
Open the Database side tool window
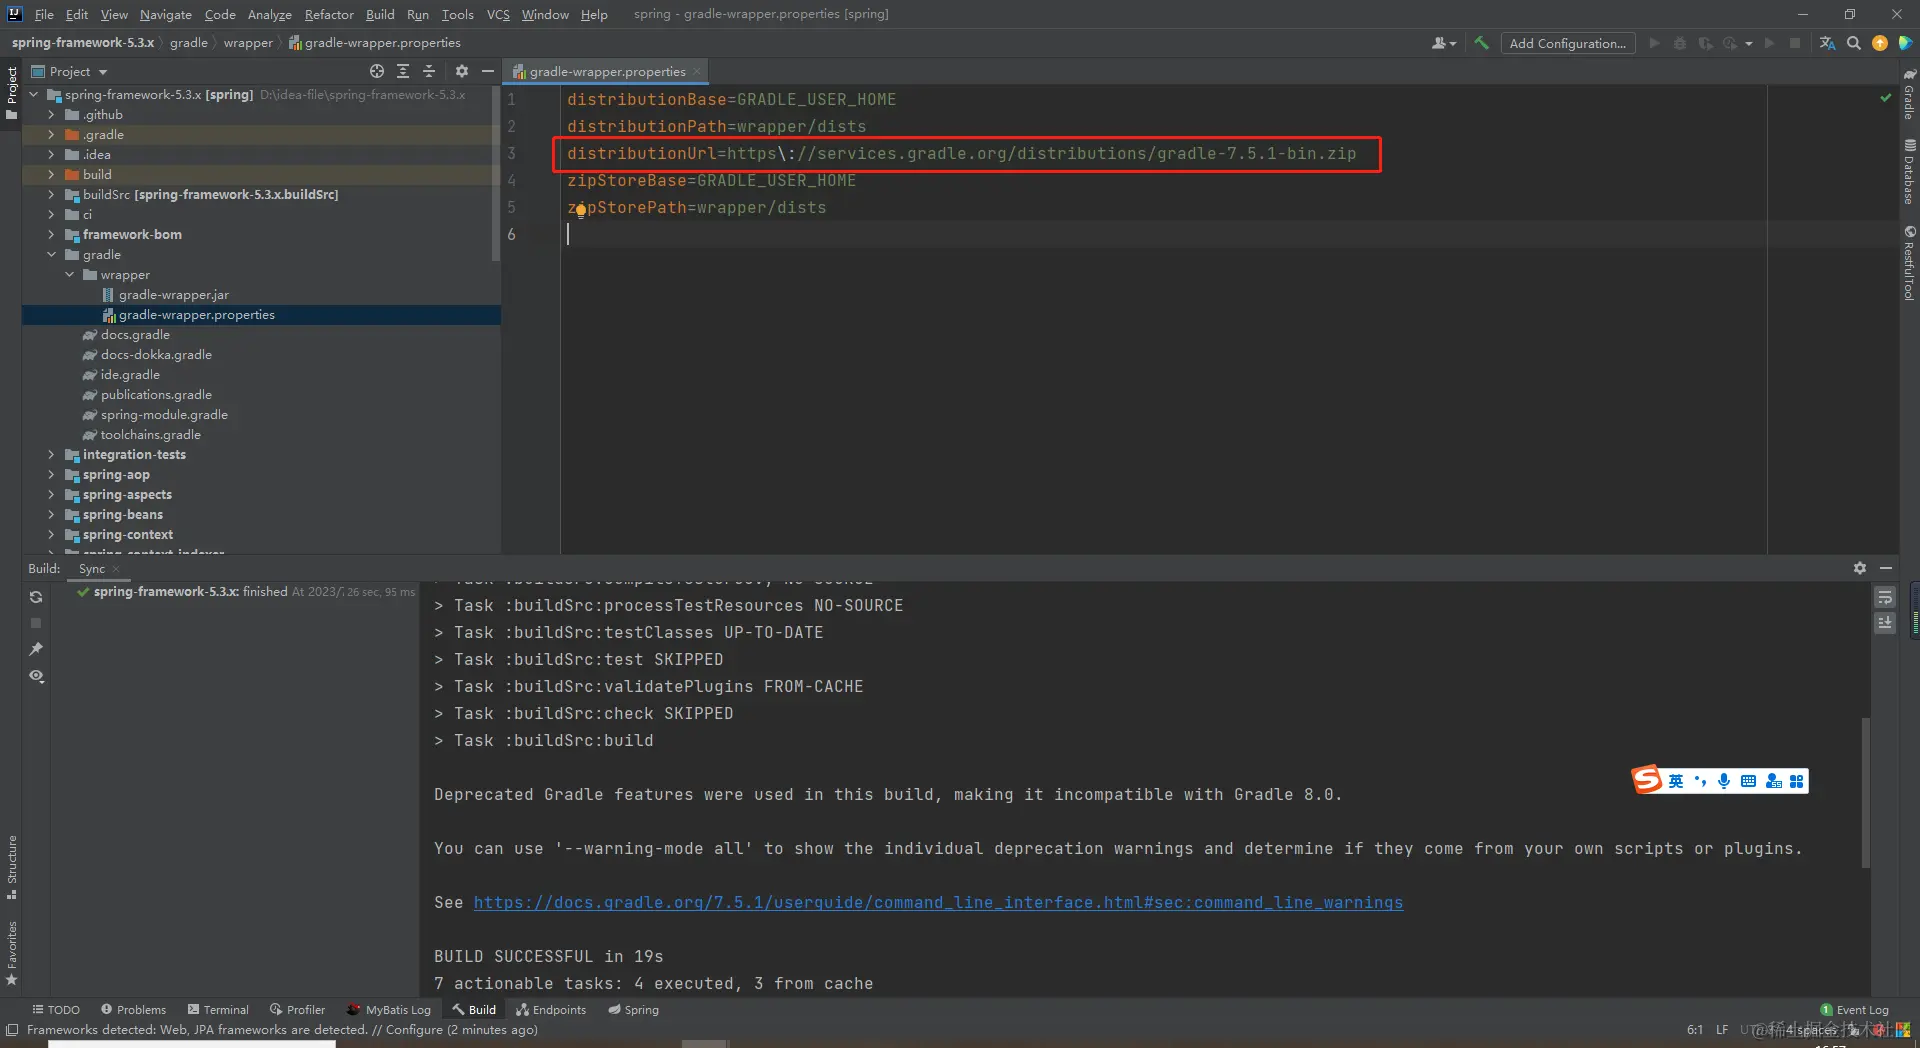pyautogui.click(x=1909, y=171)
